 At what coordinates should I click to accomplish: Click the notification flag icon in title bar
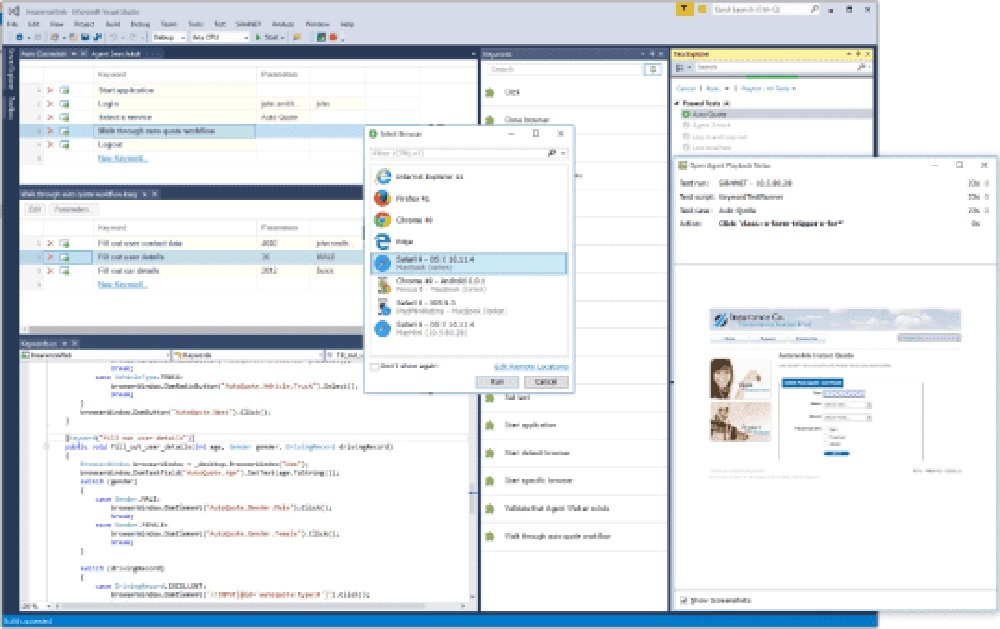[x=702, y=9]
